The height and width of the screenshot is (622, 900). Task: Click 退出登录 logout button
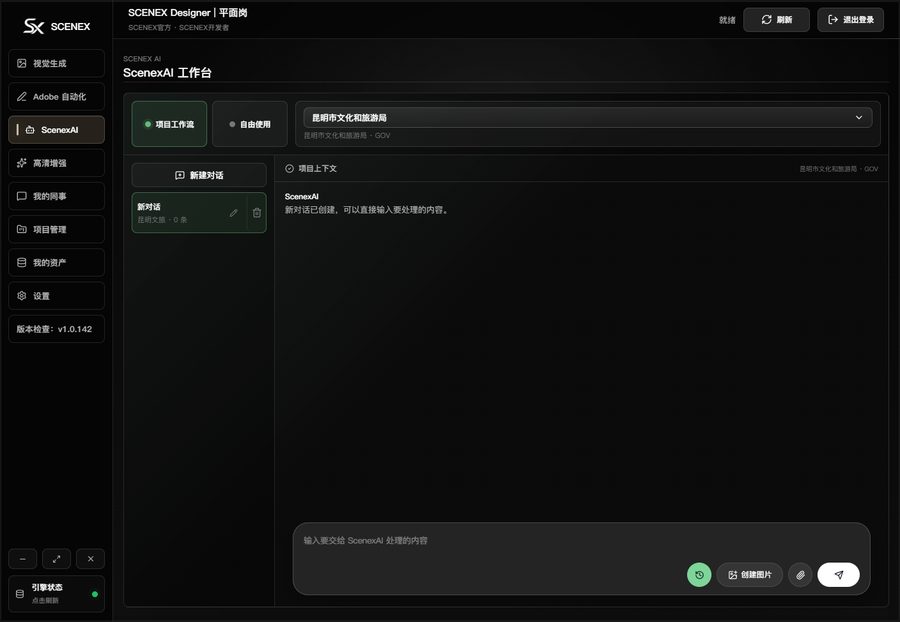click(850, 20)
